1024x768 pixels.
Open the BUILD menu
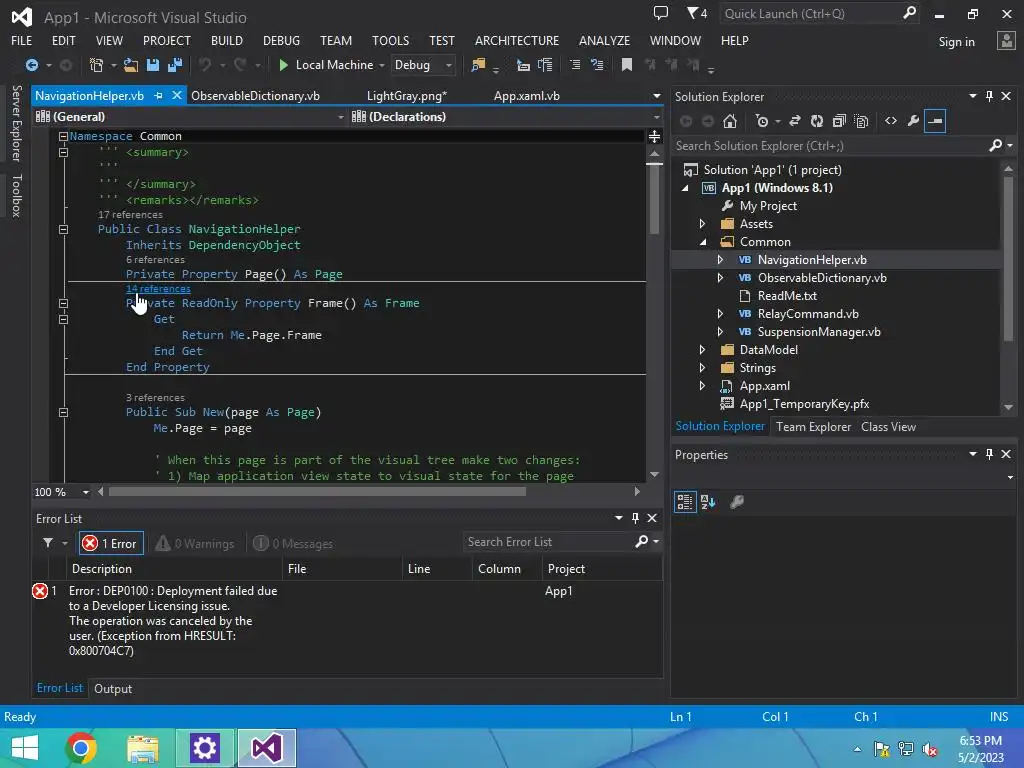coord(227,40)
